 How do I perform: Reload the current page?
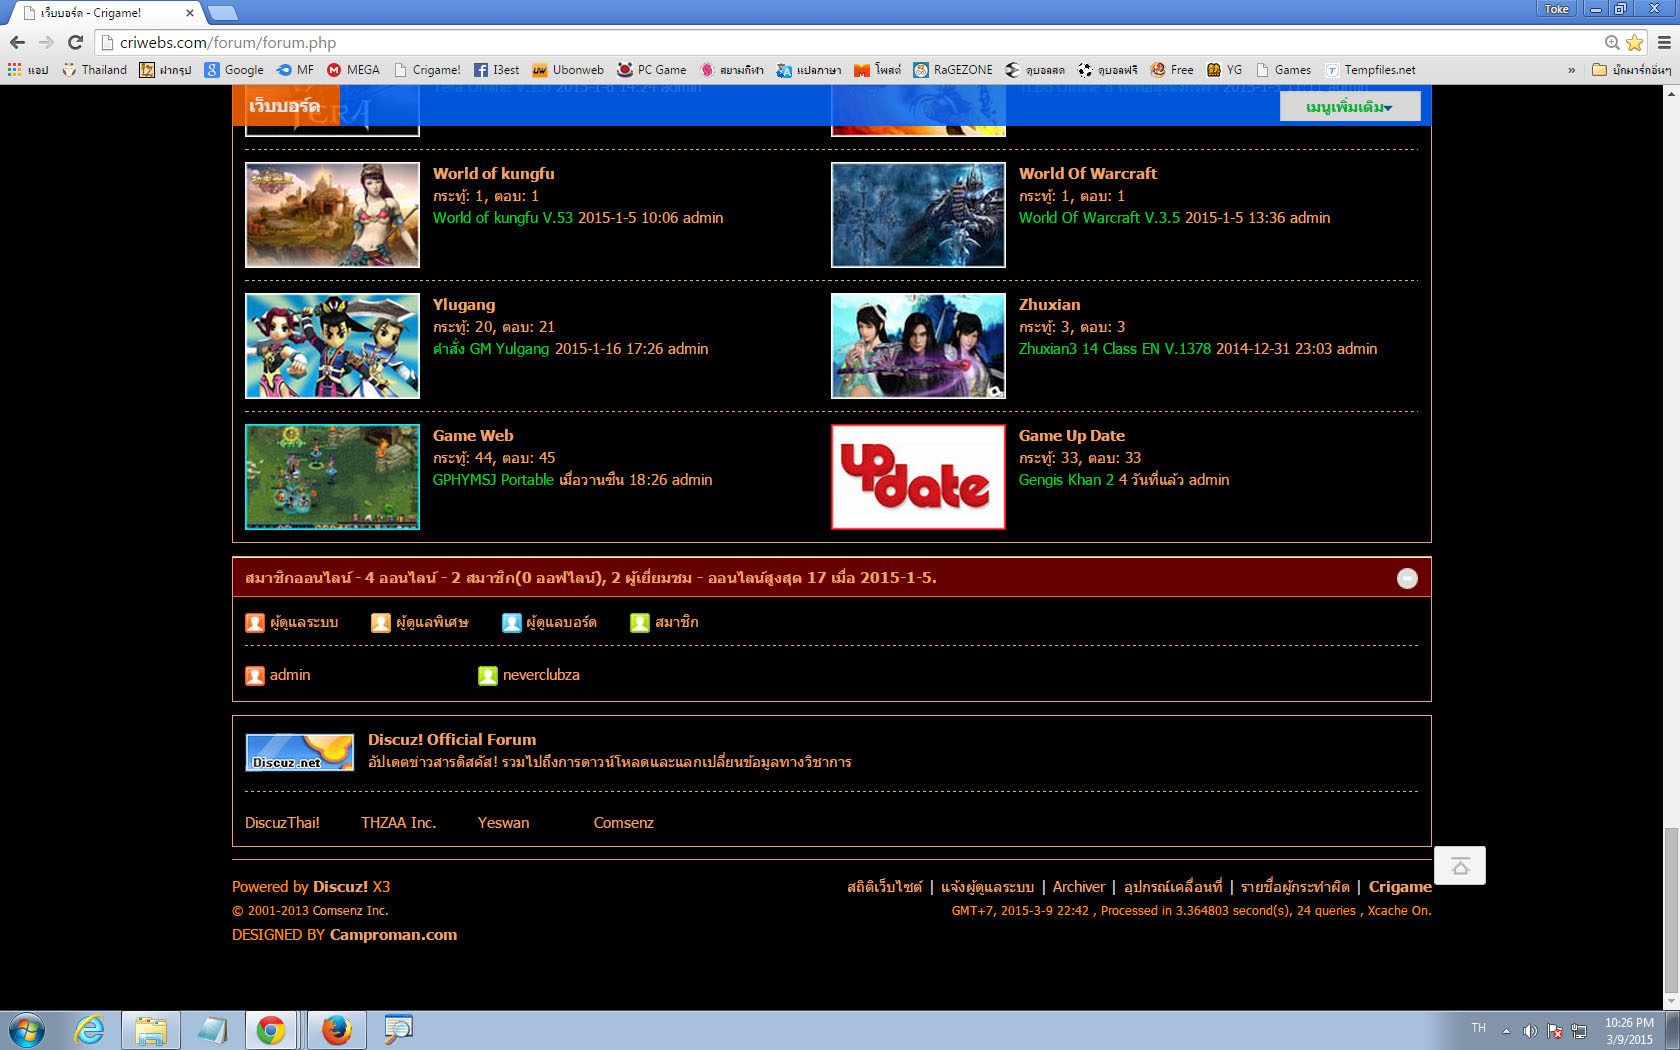[x=75, y=42]
